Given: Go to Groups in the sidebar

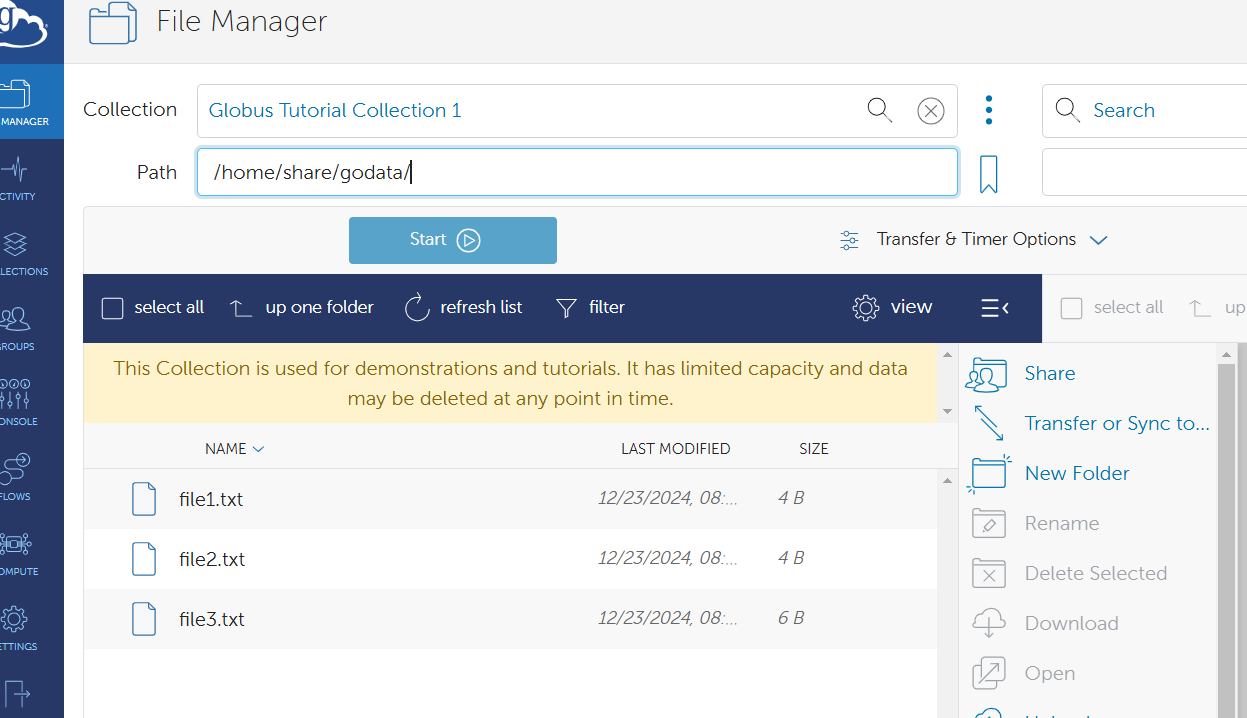Looking at the screenshot, I should (x=16, y=326).
